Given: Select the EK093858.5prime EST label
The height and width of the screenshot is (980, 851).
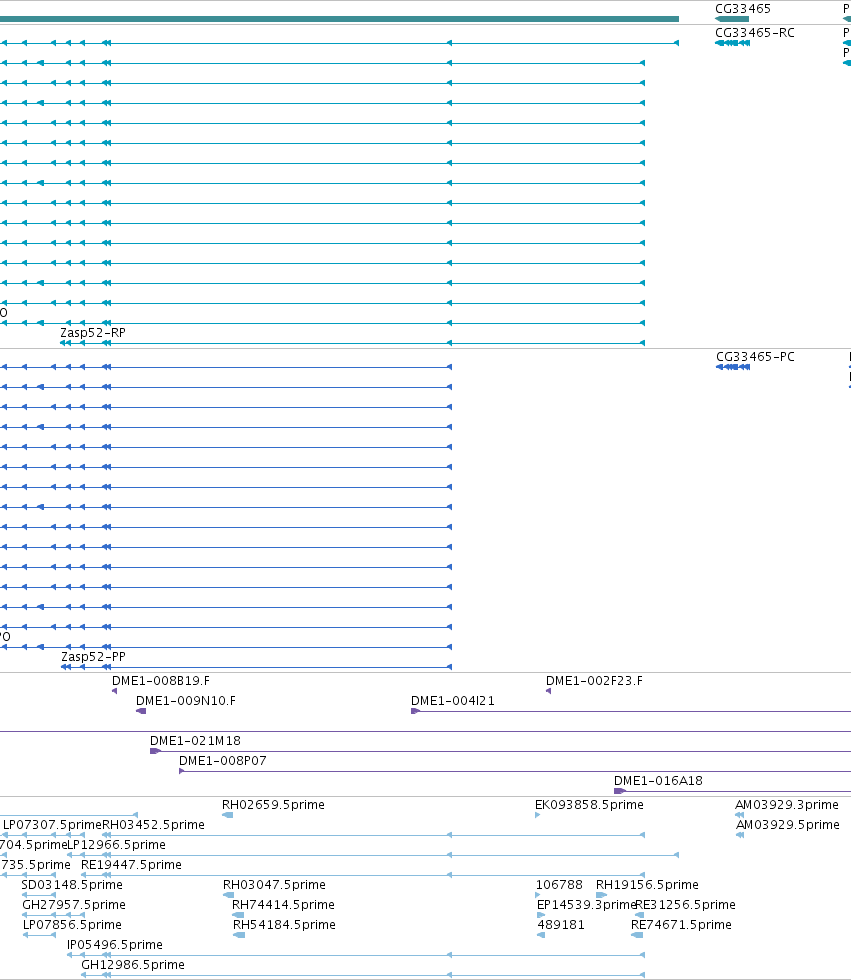Looking at the screenshot, I should click(589, 804).
